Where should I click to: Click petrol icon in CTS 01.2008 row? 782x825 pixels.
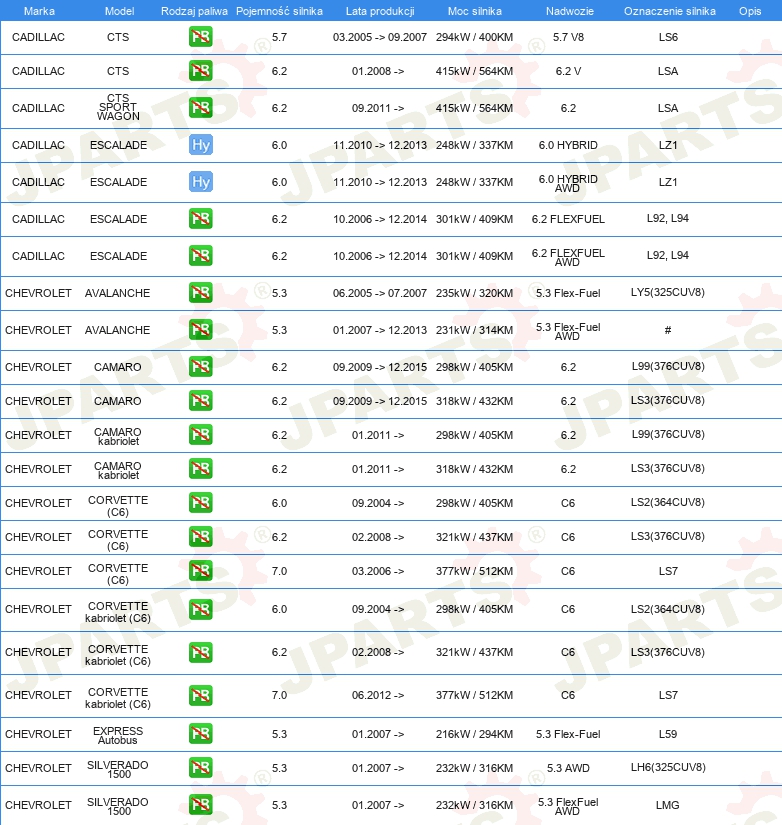click(x=200, y=71)
